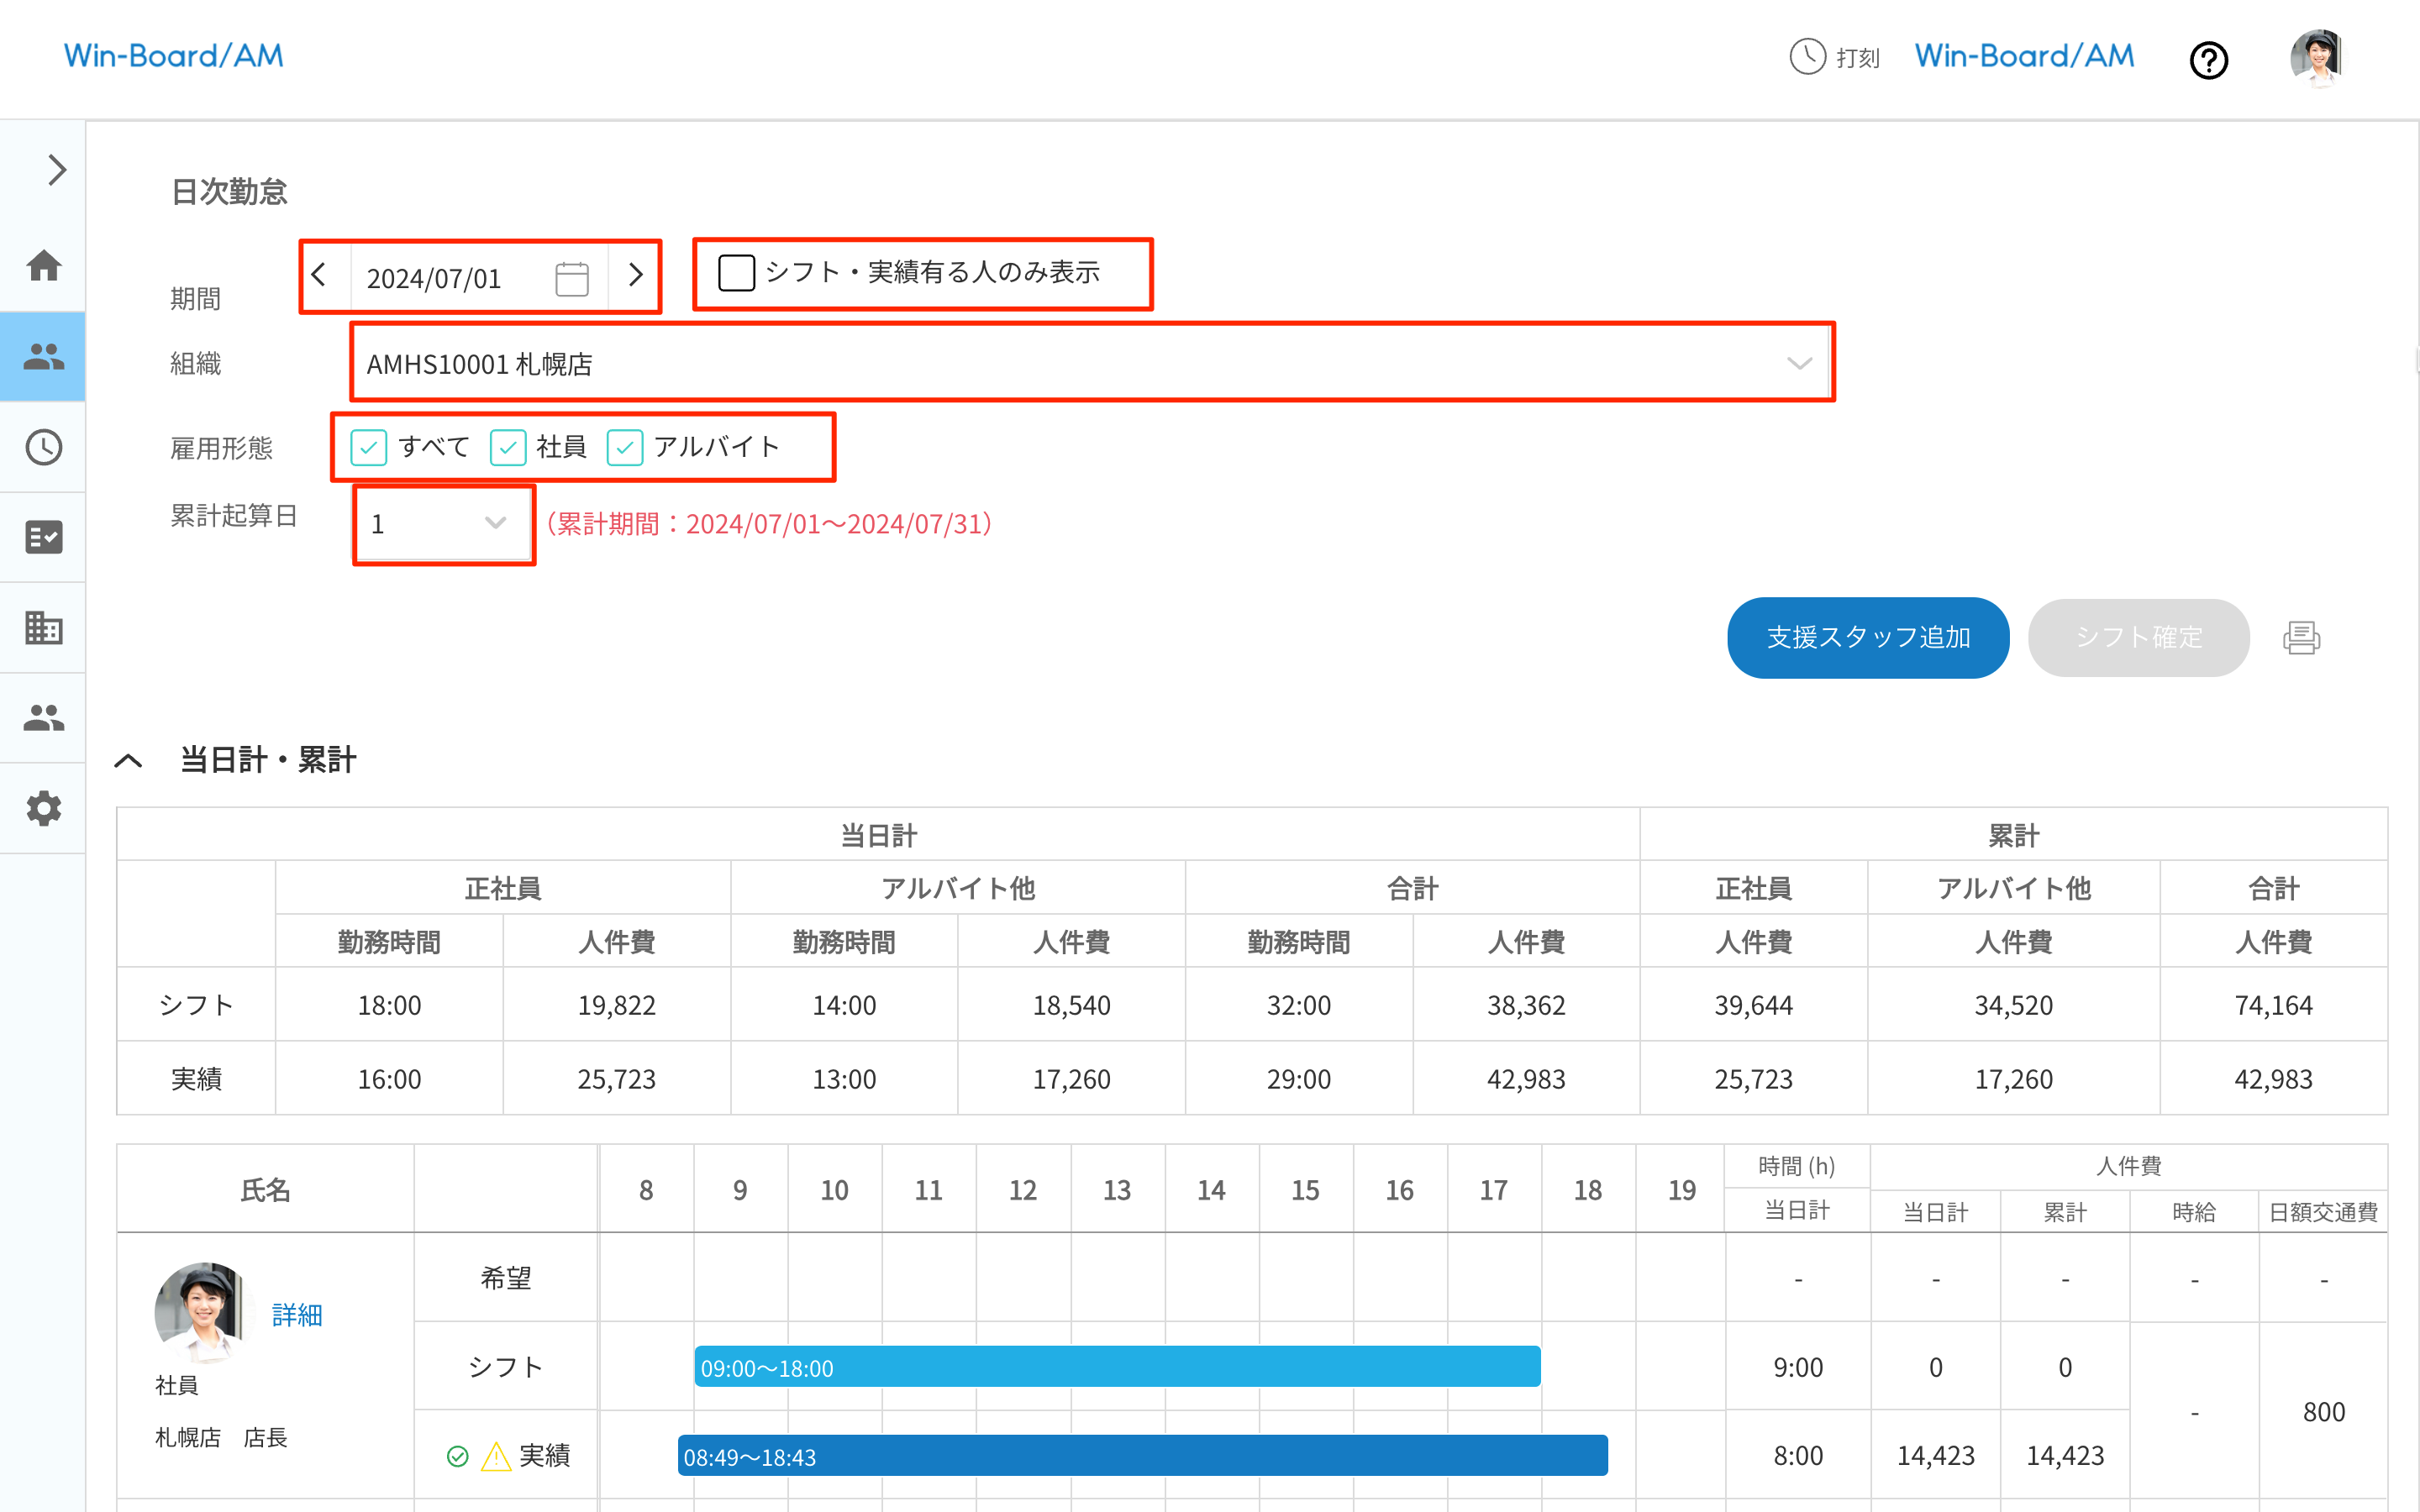This screenshot has width=2420, height=1512.
Task: Open the help question mark icon
Action: (x=2208, y=60)
